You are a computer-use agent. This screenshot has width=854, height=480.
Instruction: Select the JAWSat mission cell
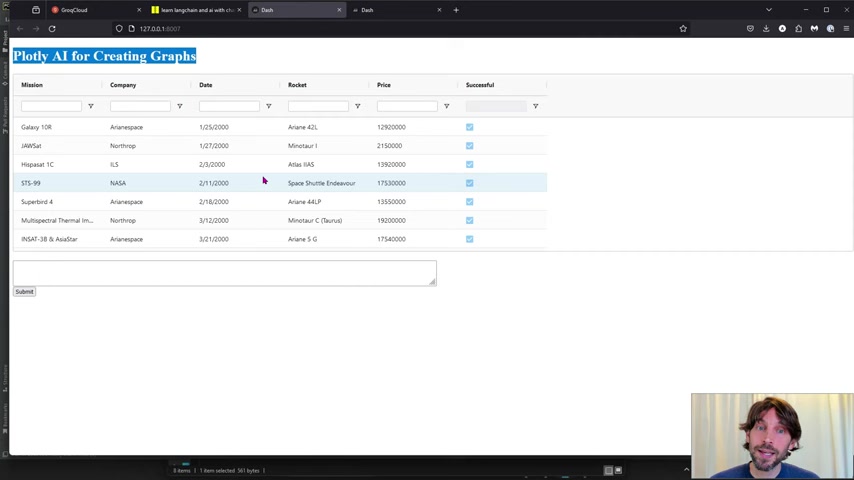coord(58,145)
